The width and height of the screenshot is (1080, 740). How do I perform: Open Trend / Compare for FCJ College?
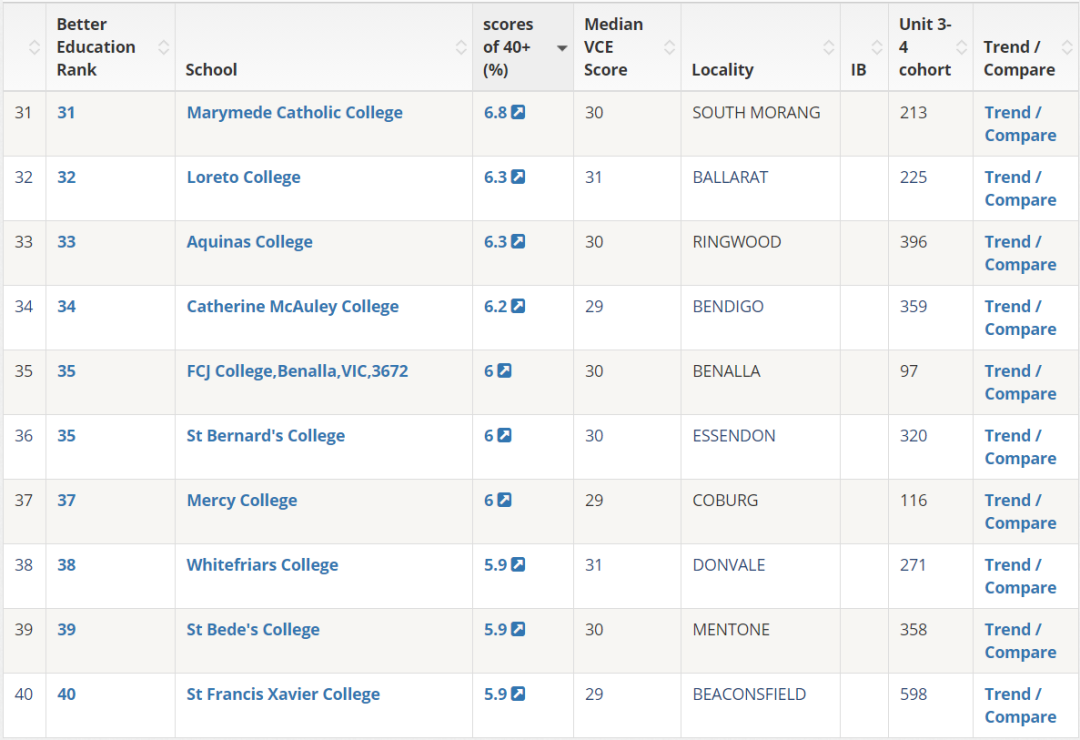[1020, 382]
